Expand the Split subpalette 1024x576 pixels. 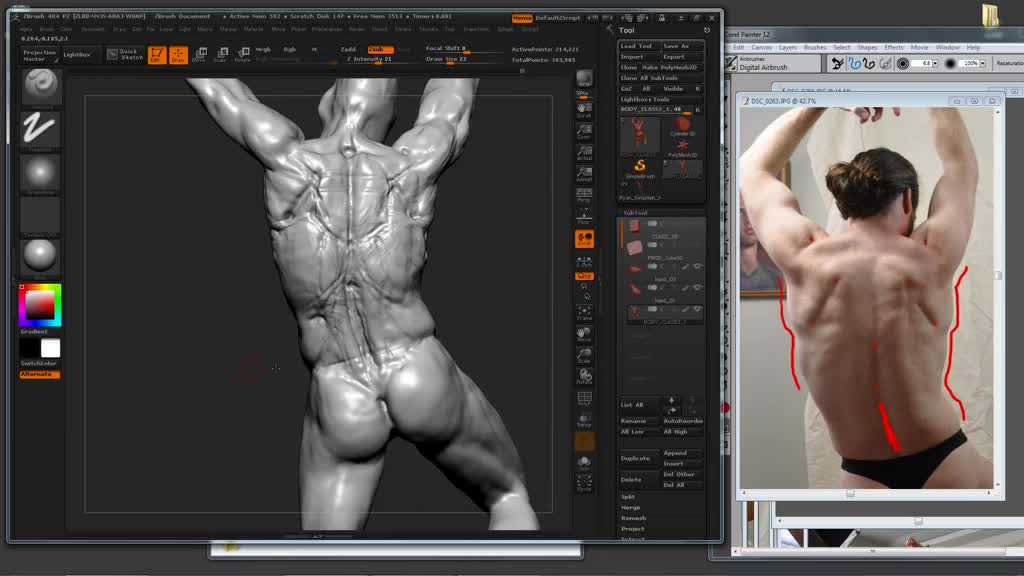(628, 497)
